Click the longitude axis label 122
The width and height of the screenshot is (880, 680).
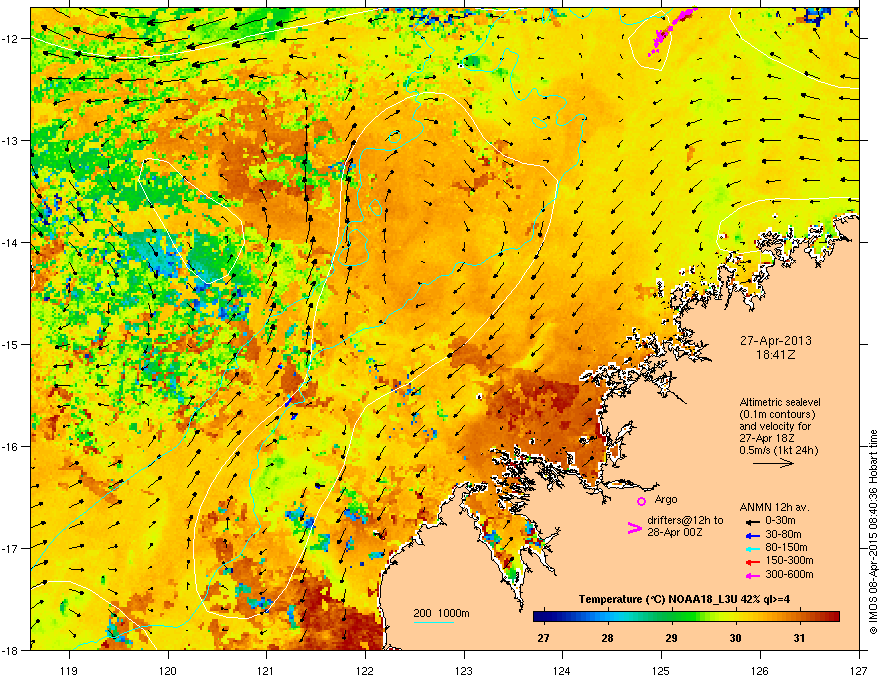point(365,671)
